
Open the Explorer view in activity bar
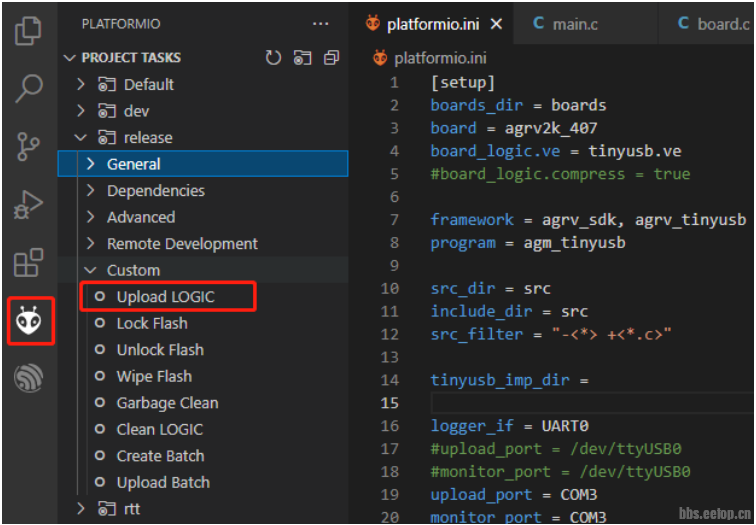click(x=29, y=30)
